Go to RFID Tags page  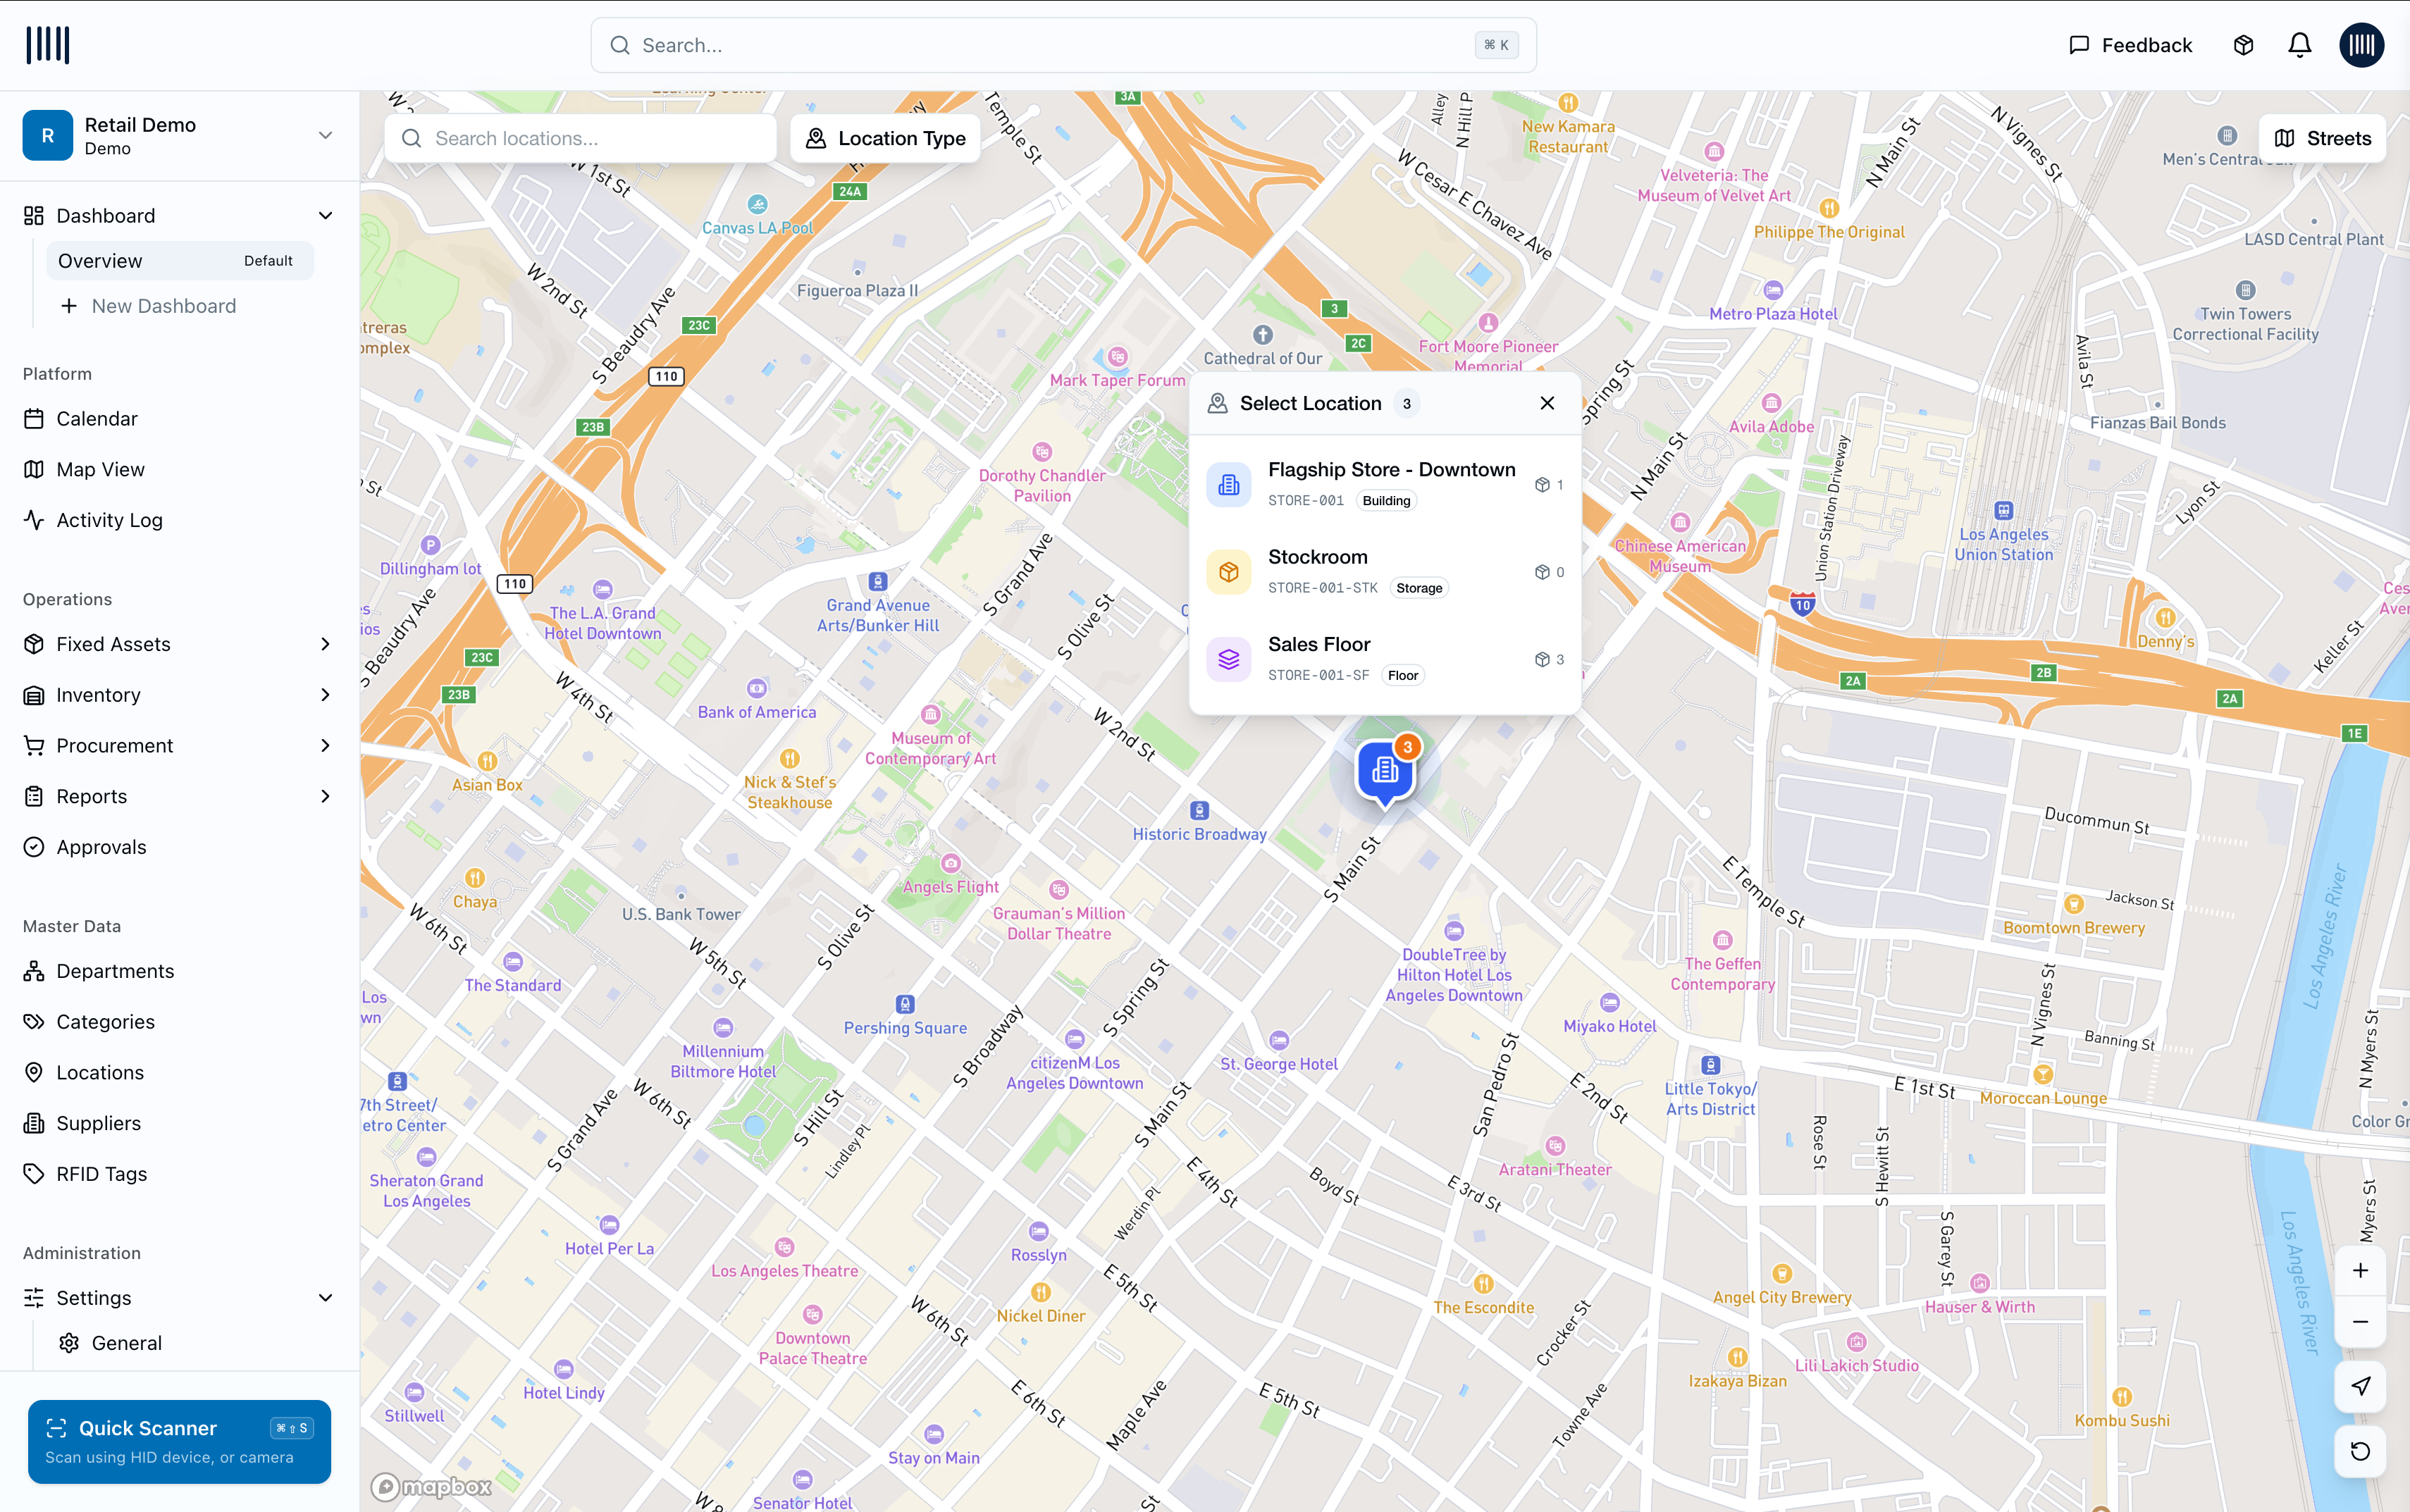[x=101, y=1174]
